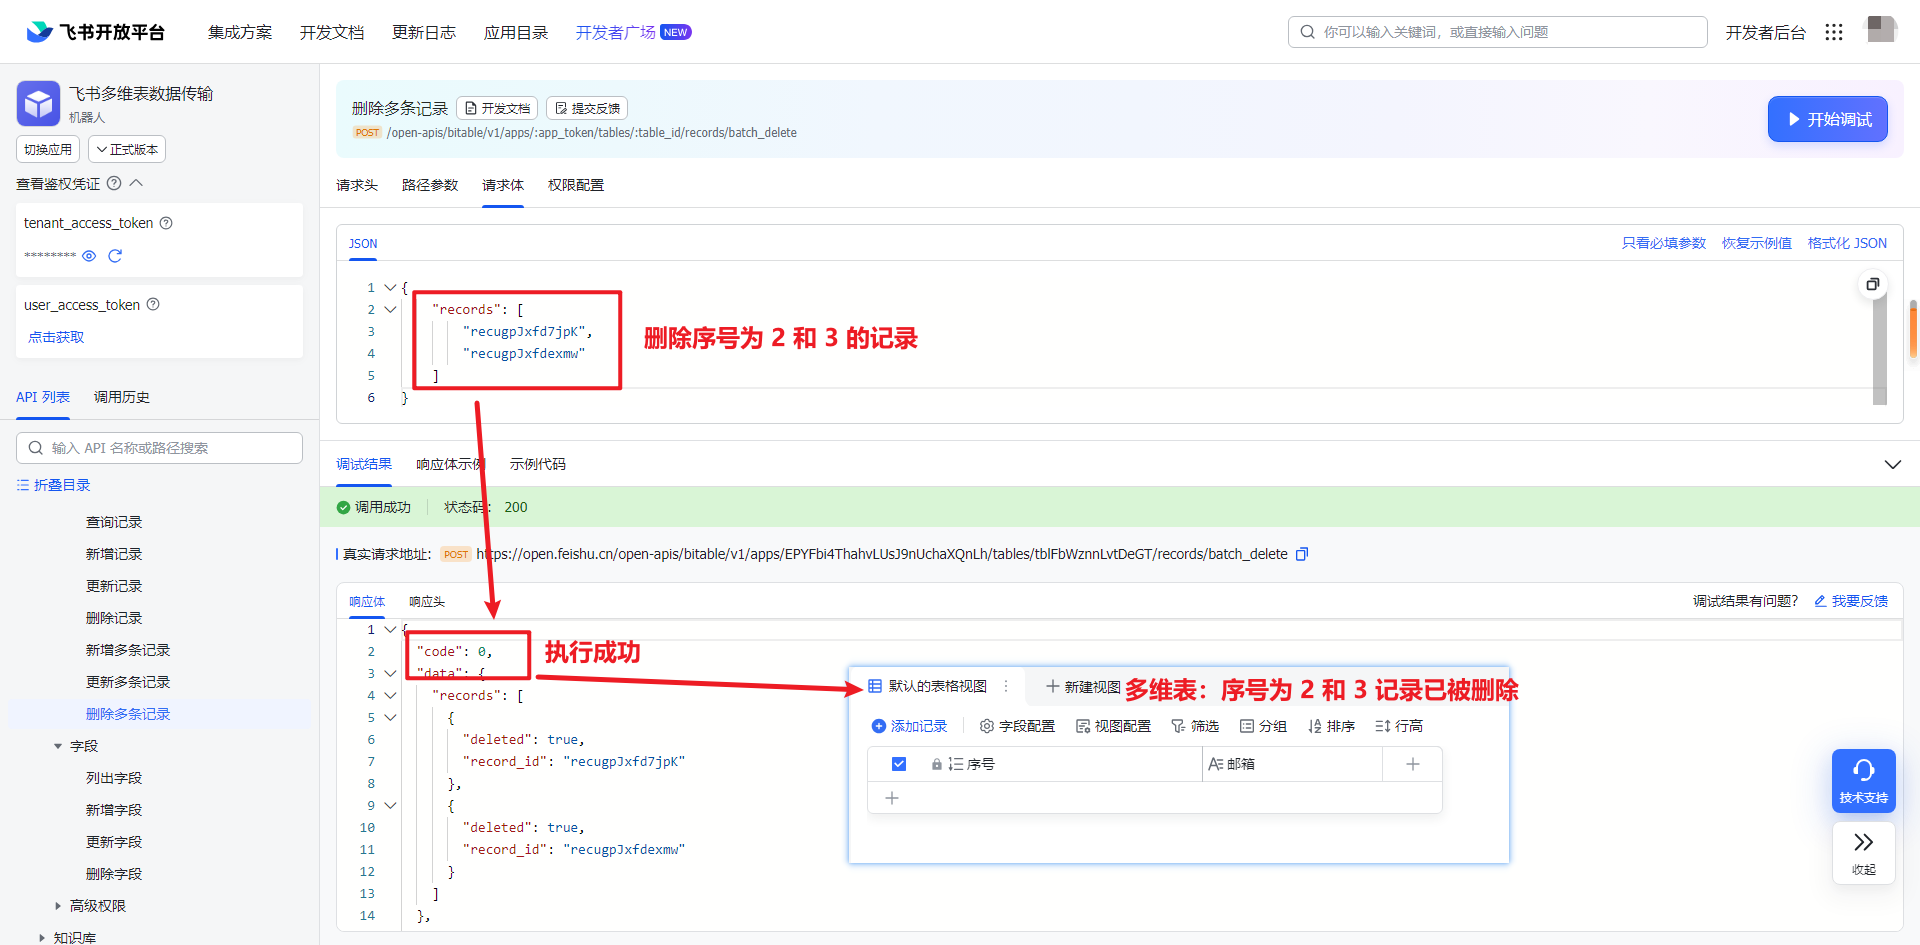Open the 开发文档 button beside API title
Screen dimensions: 1920x945
point(497,108)
